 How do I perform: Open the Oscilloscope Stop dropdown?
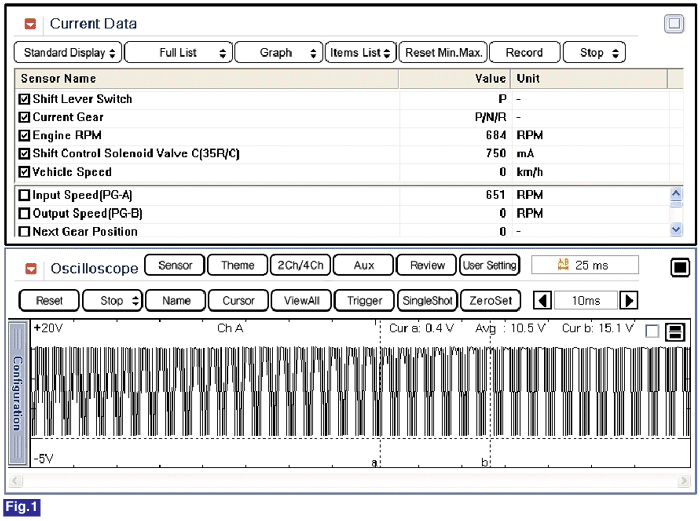112,300
